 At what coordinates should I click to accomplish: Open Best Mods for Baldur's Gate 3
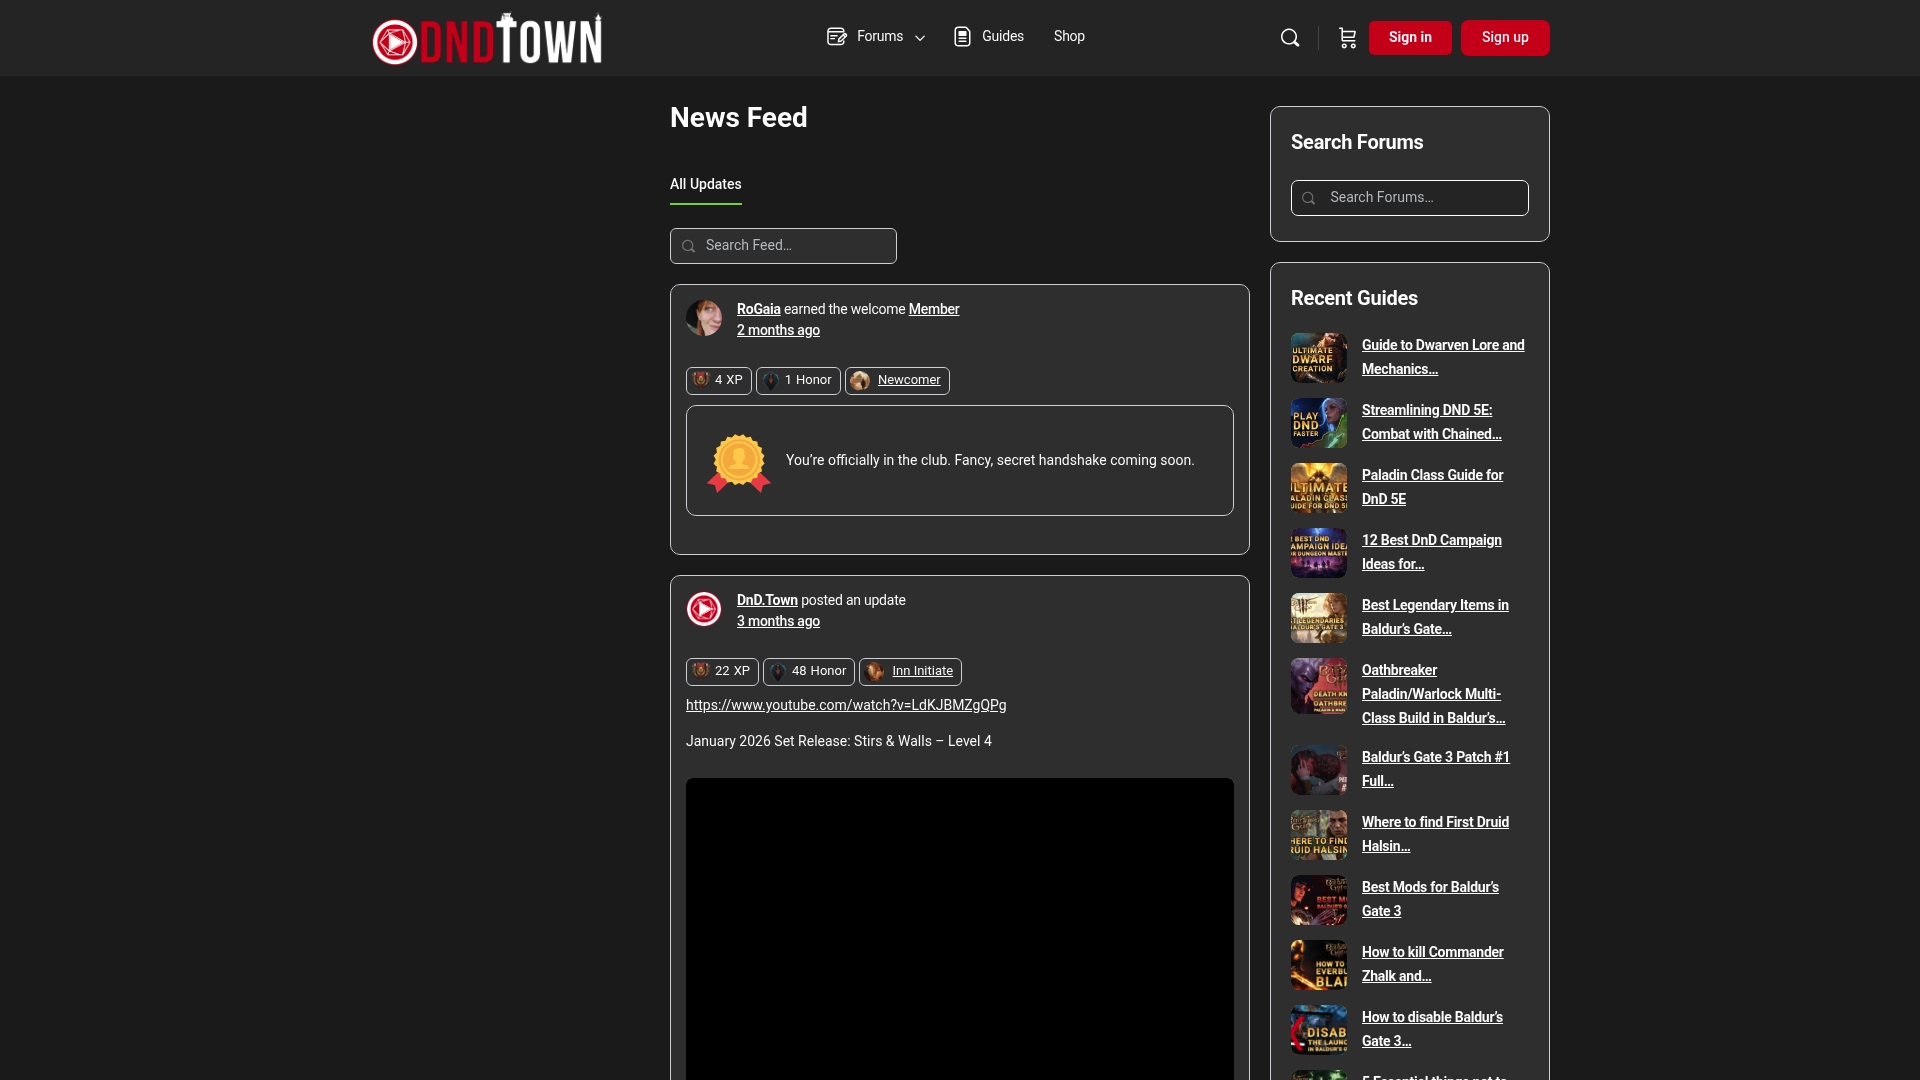pos(1430,900)
